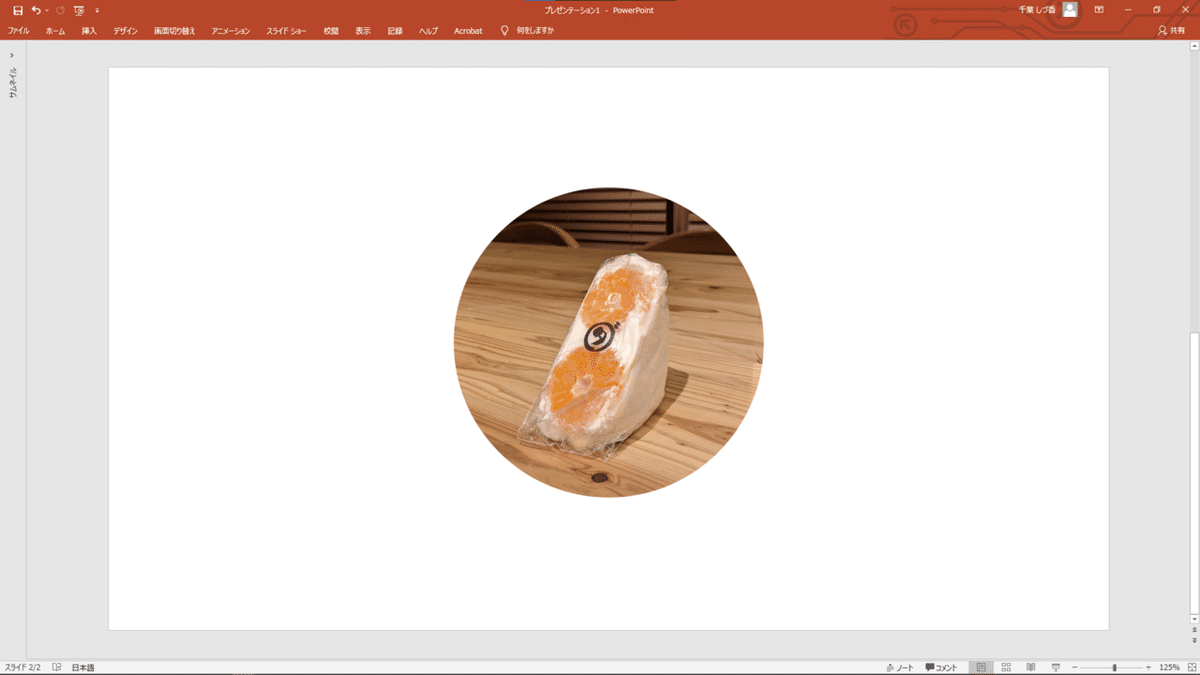Open the ファイル tab
This screenshot has width=1200, height=675.
pyautogui.click(x=18, y=31)
